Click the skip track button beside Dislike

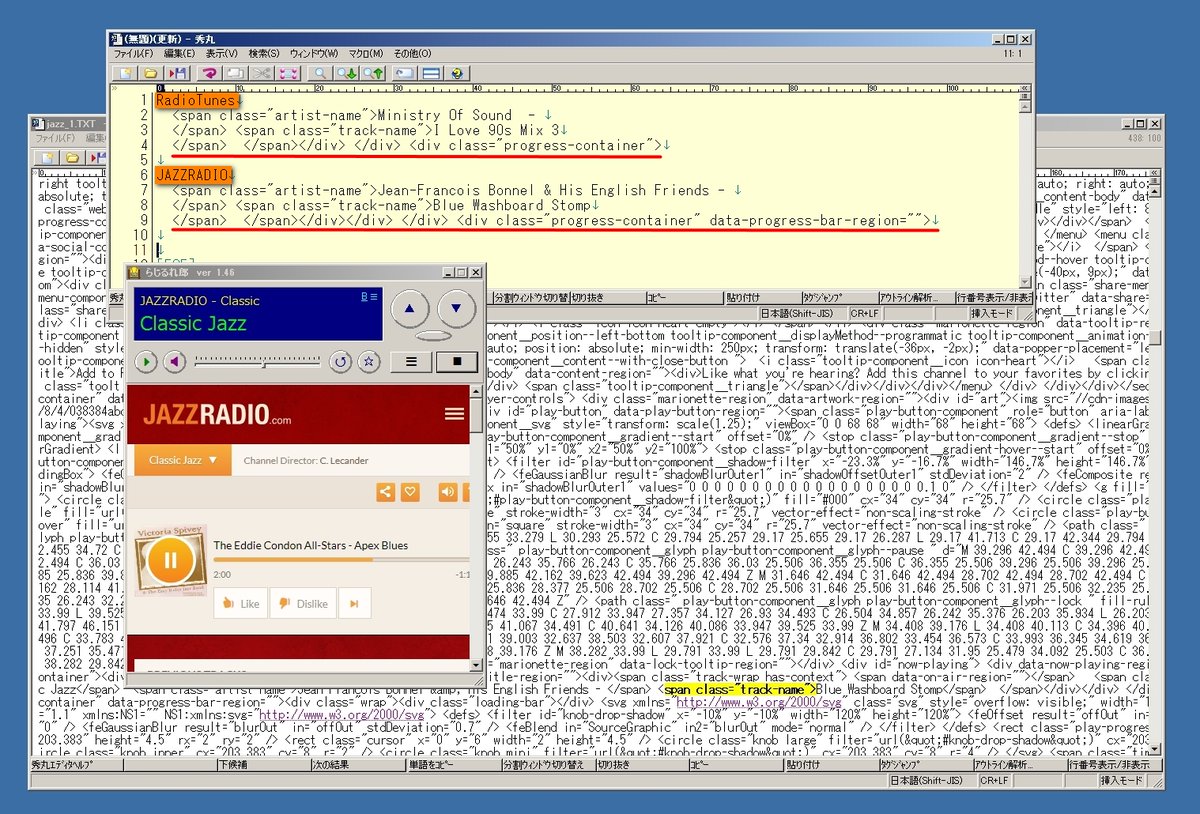point(355,603)
